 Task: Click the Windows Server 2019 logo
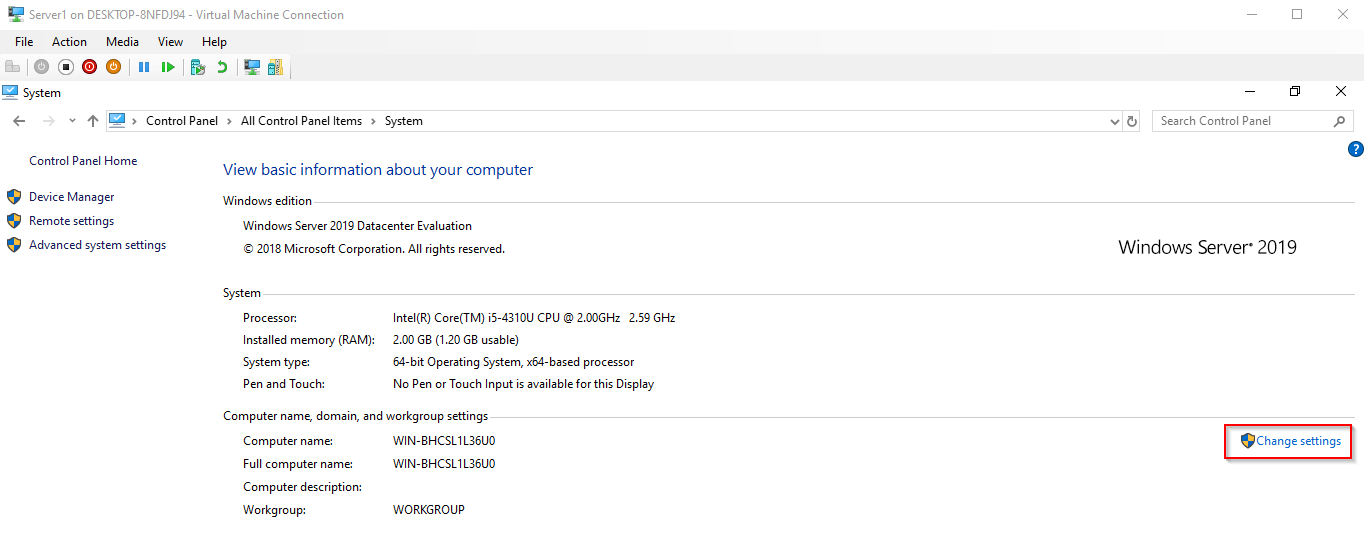point(1207,247)
